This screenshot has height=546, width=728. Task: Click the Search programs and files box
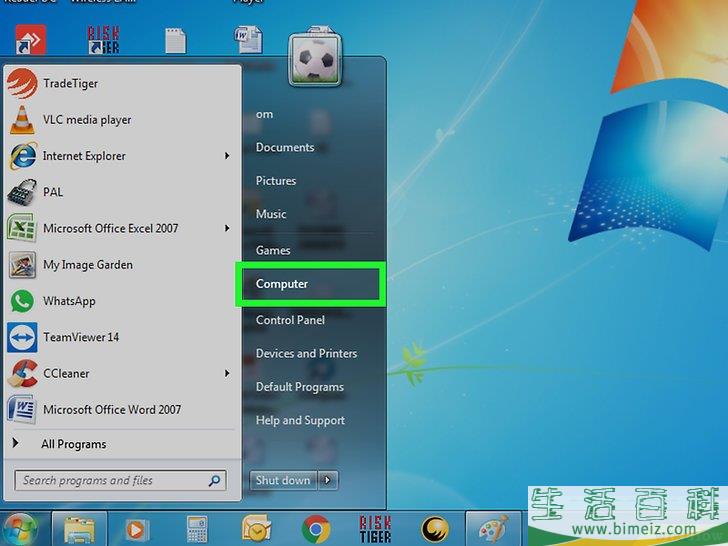112,481
